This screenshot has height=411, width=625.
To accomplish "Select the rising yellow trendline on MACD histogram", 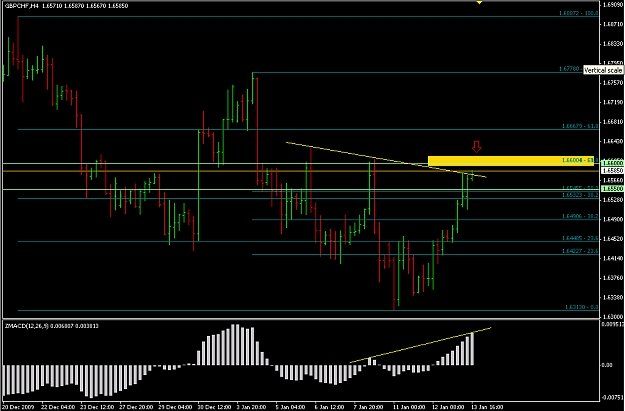I will (x=421, y=345).
